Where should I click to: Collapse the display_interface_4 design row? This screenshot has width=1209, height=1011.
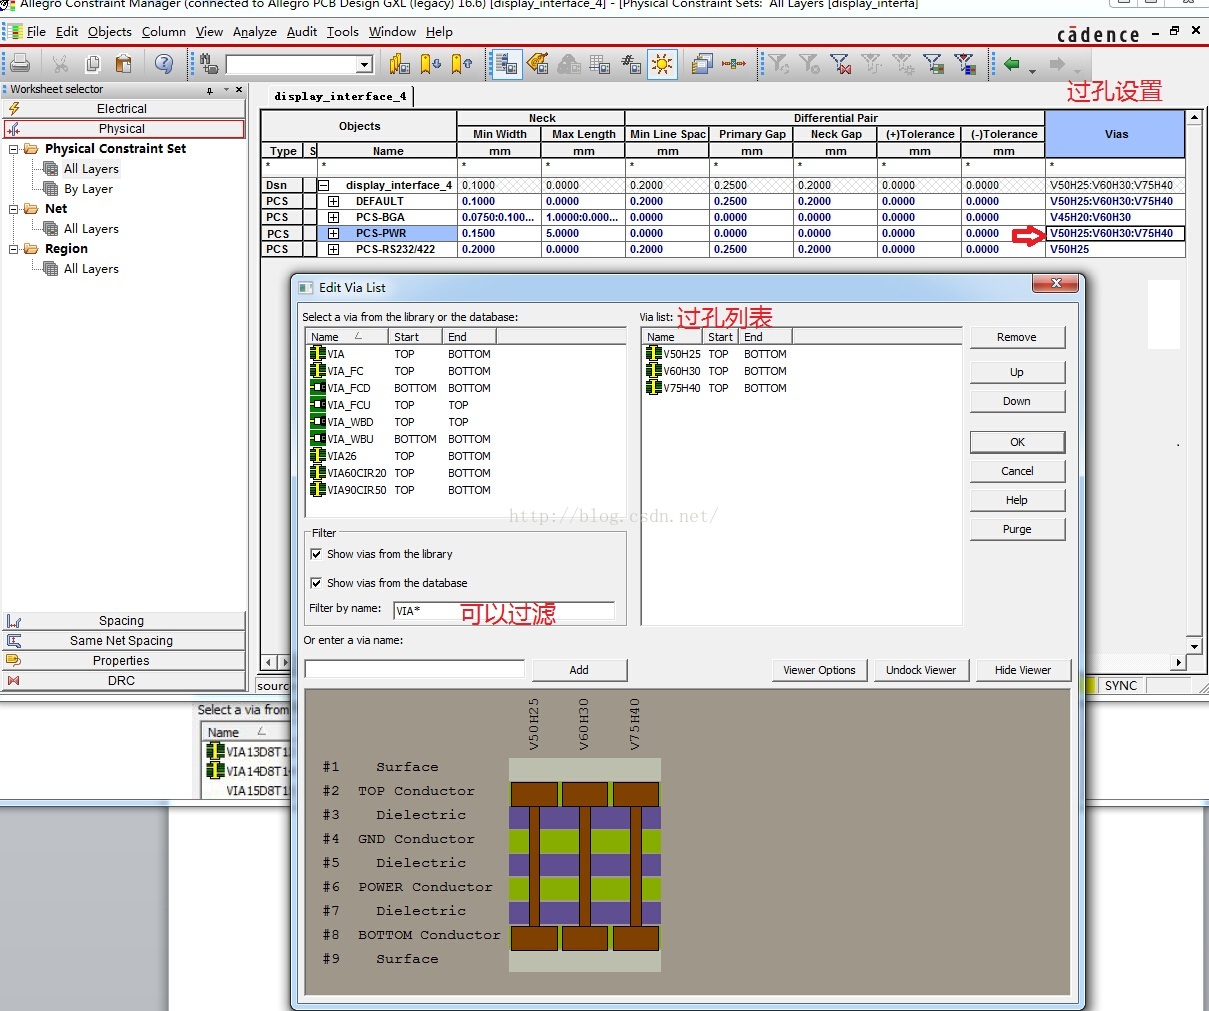click(x=324, y=185)
